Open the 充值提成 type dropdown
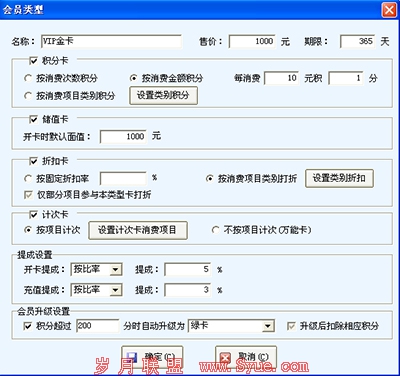Image resolution: width=400 pixels, height=376 pixels. [x=115, y=290]
